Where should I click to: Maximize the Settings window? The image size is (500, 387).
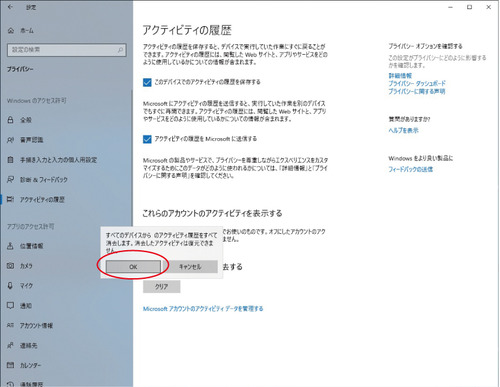pyautogui.click(x=470, y=7)
